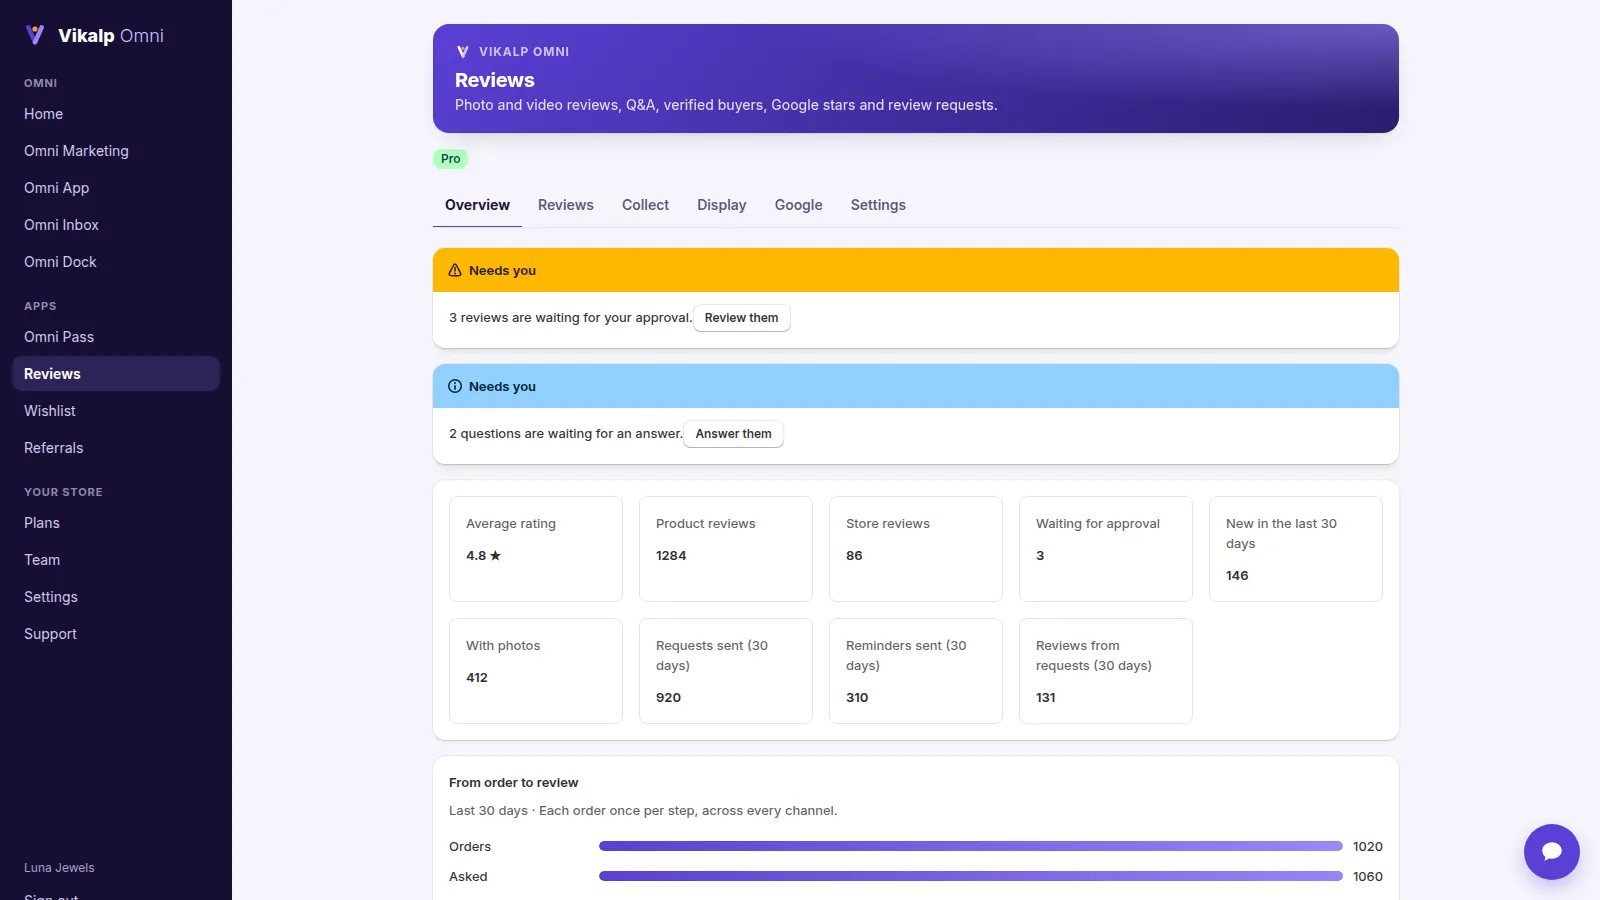Click the Store reviews 86 card

(916, 549)
